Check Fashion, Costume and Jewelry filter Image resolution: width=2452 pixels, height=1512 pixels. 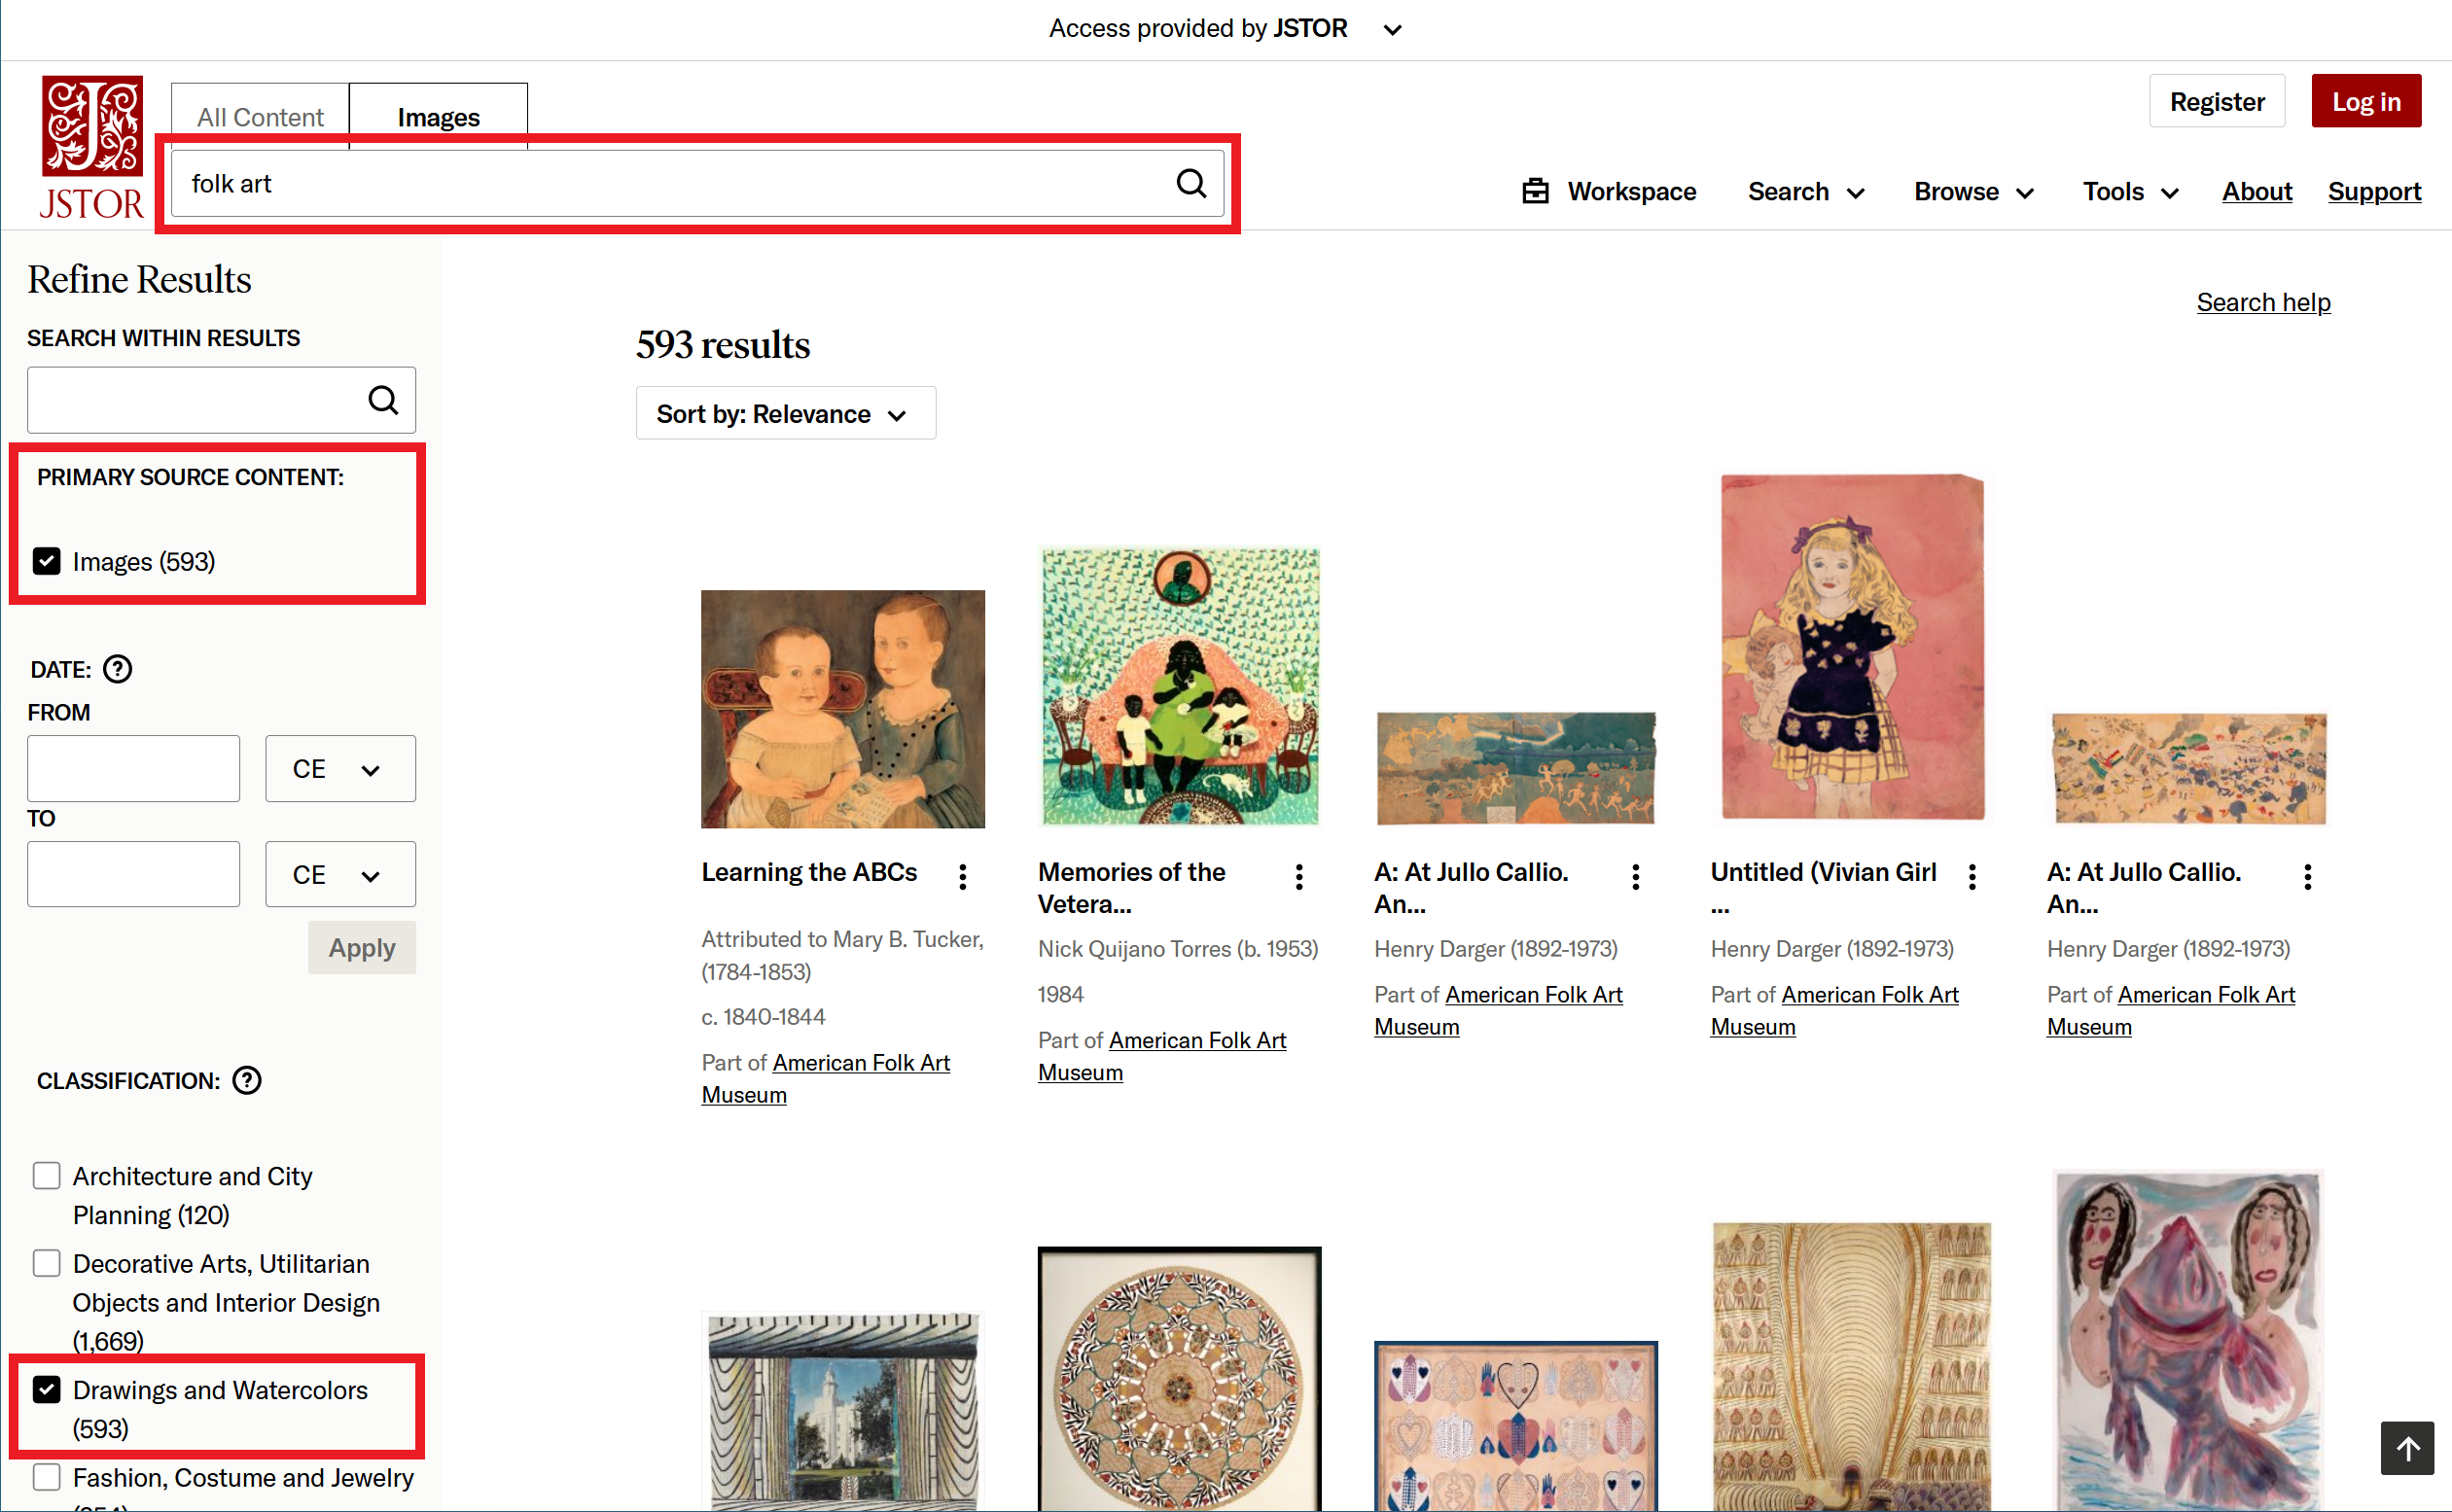coord(47,1478)
